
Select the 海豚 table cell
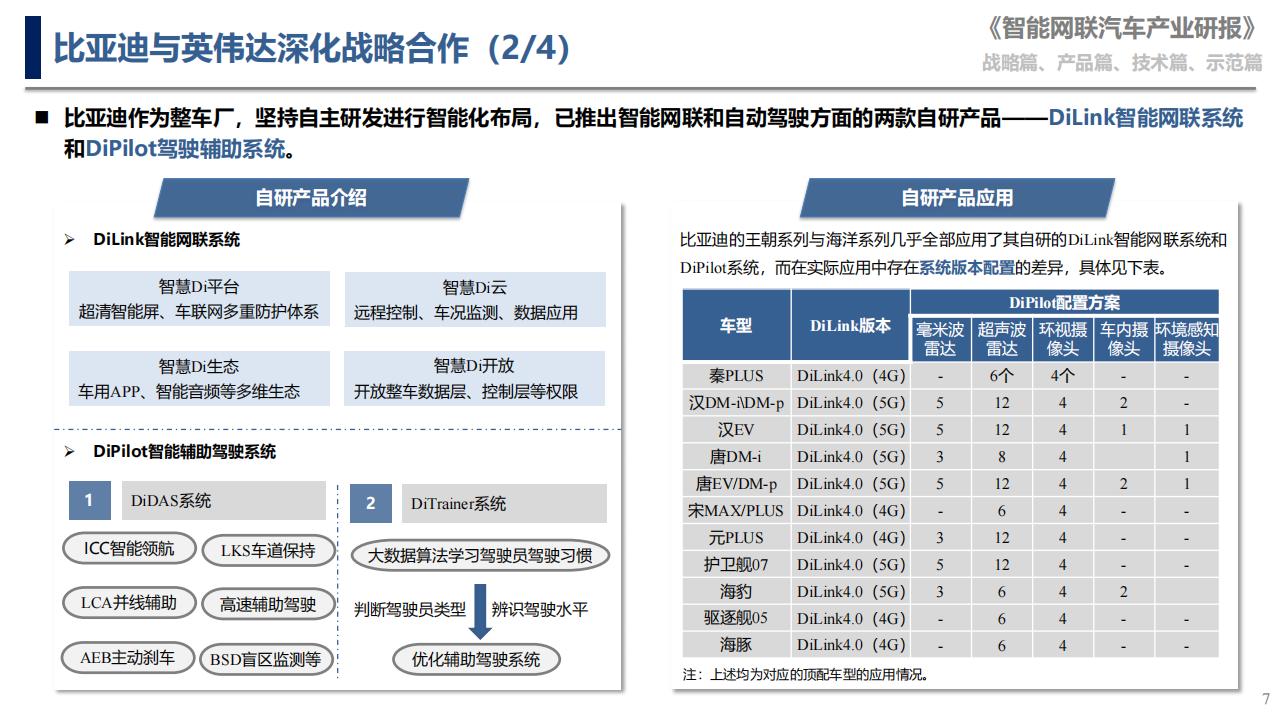736,646
